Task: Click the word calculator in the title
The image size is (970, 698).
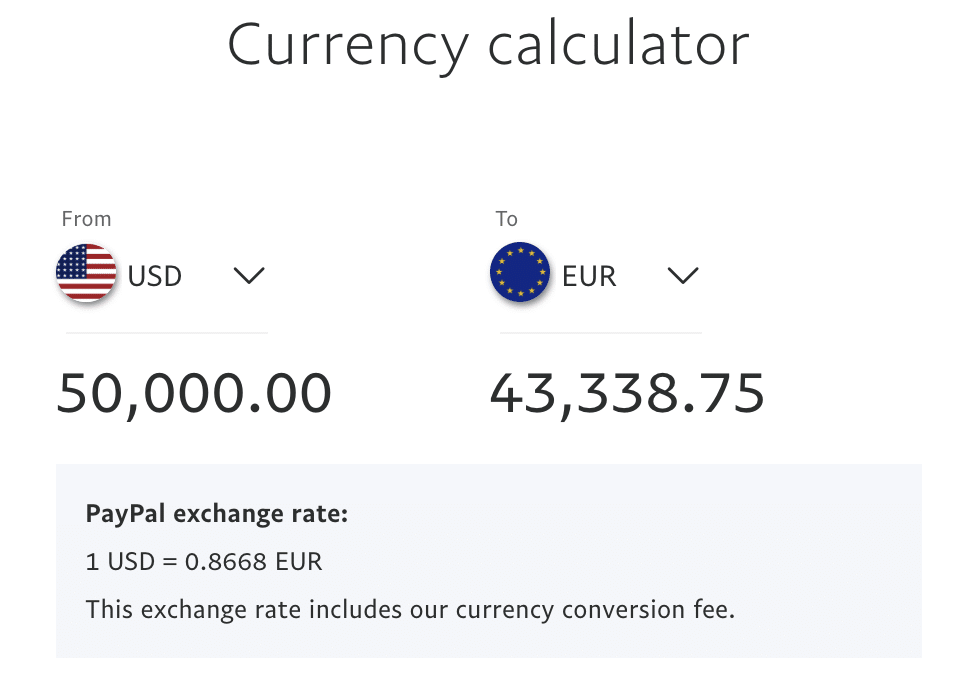Action: click(619, 45)
